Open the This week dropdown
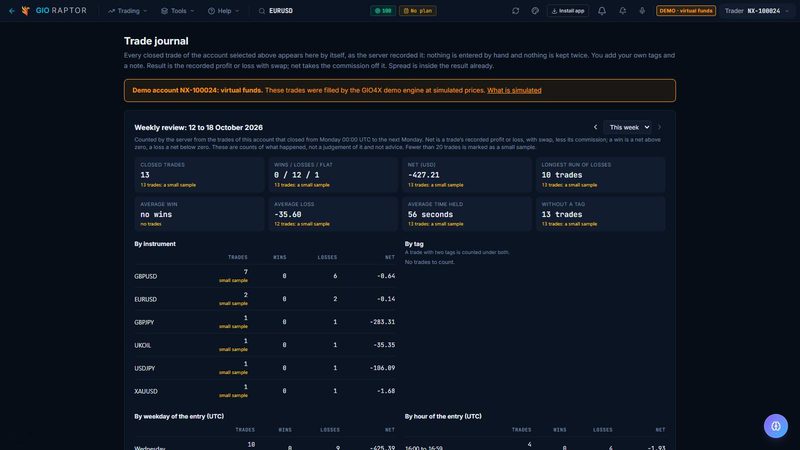 (x=627, y=127)
